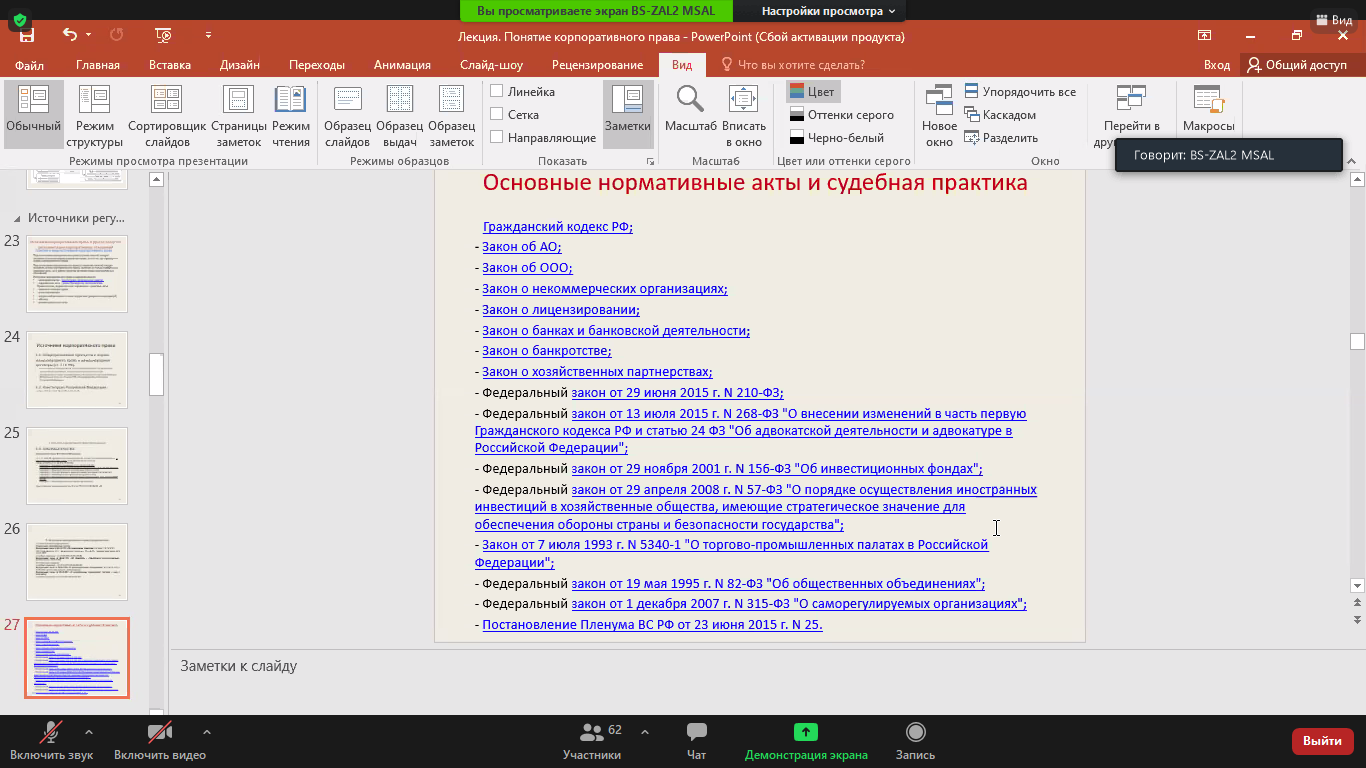Switch to Animations (Анимация) tab
This screenshot has width=1366, height=768.
click(403, 65)
